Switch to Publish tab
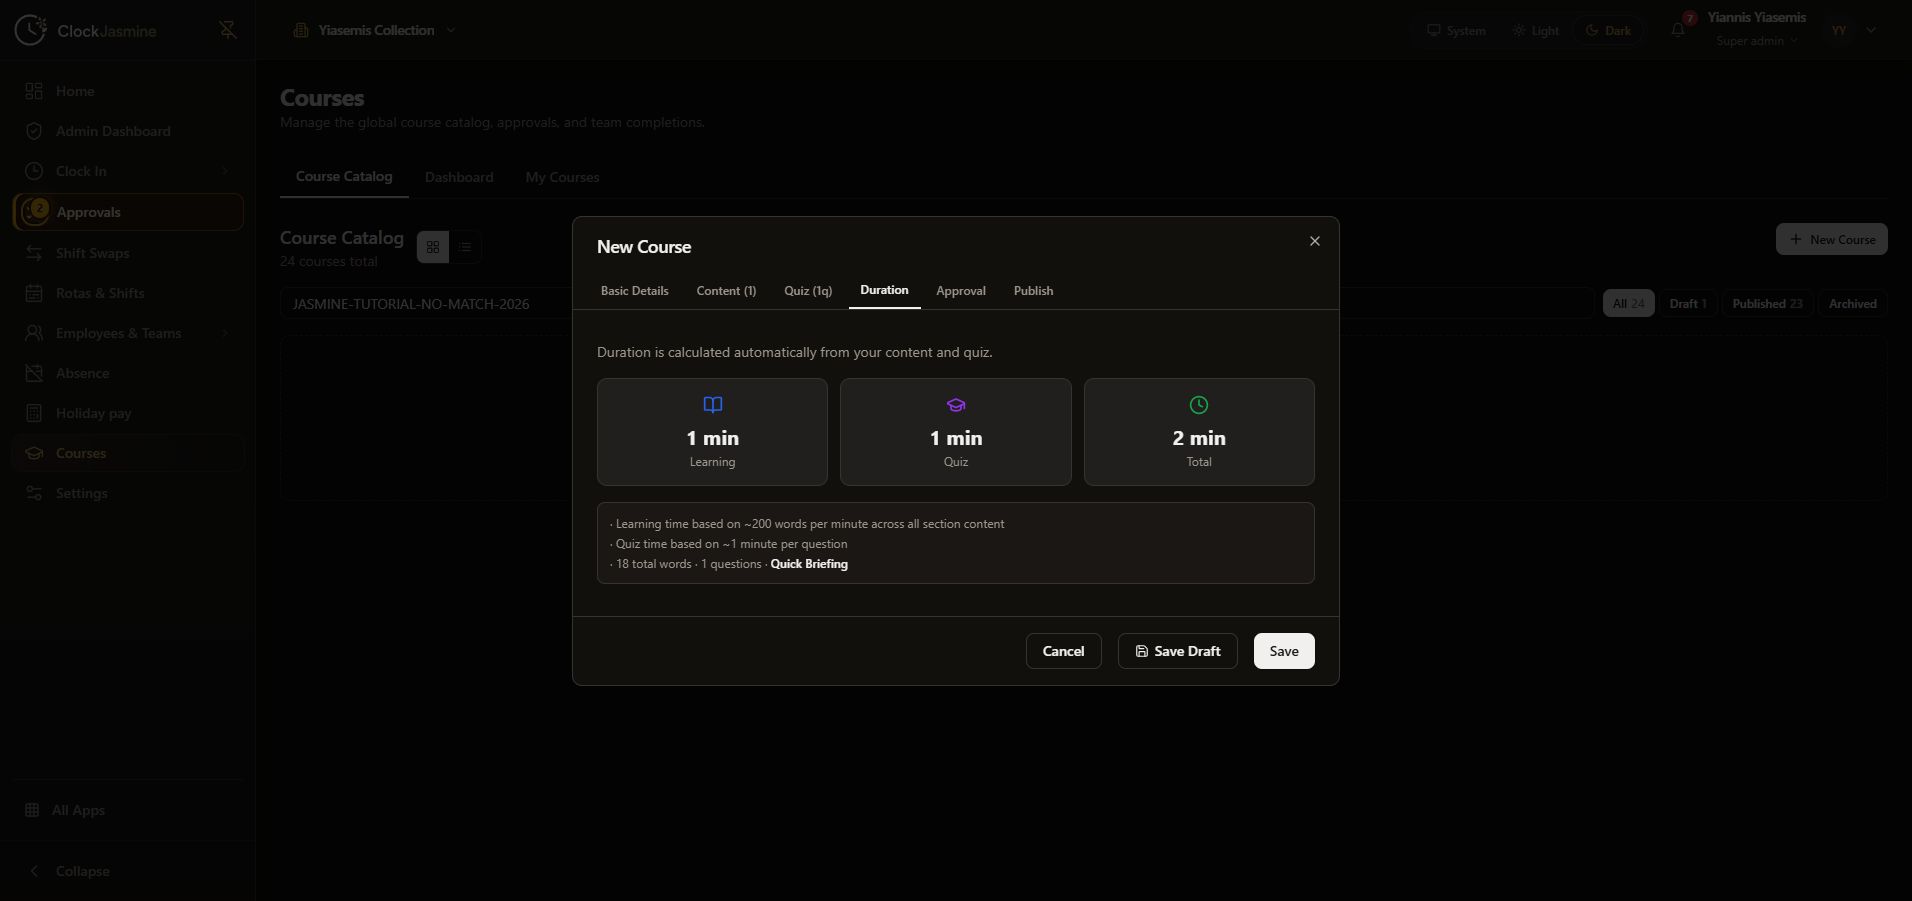Image resolution: width=1912 pixels, height=901 pixels. click(1033, 291)
